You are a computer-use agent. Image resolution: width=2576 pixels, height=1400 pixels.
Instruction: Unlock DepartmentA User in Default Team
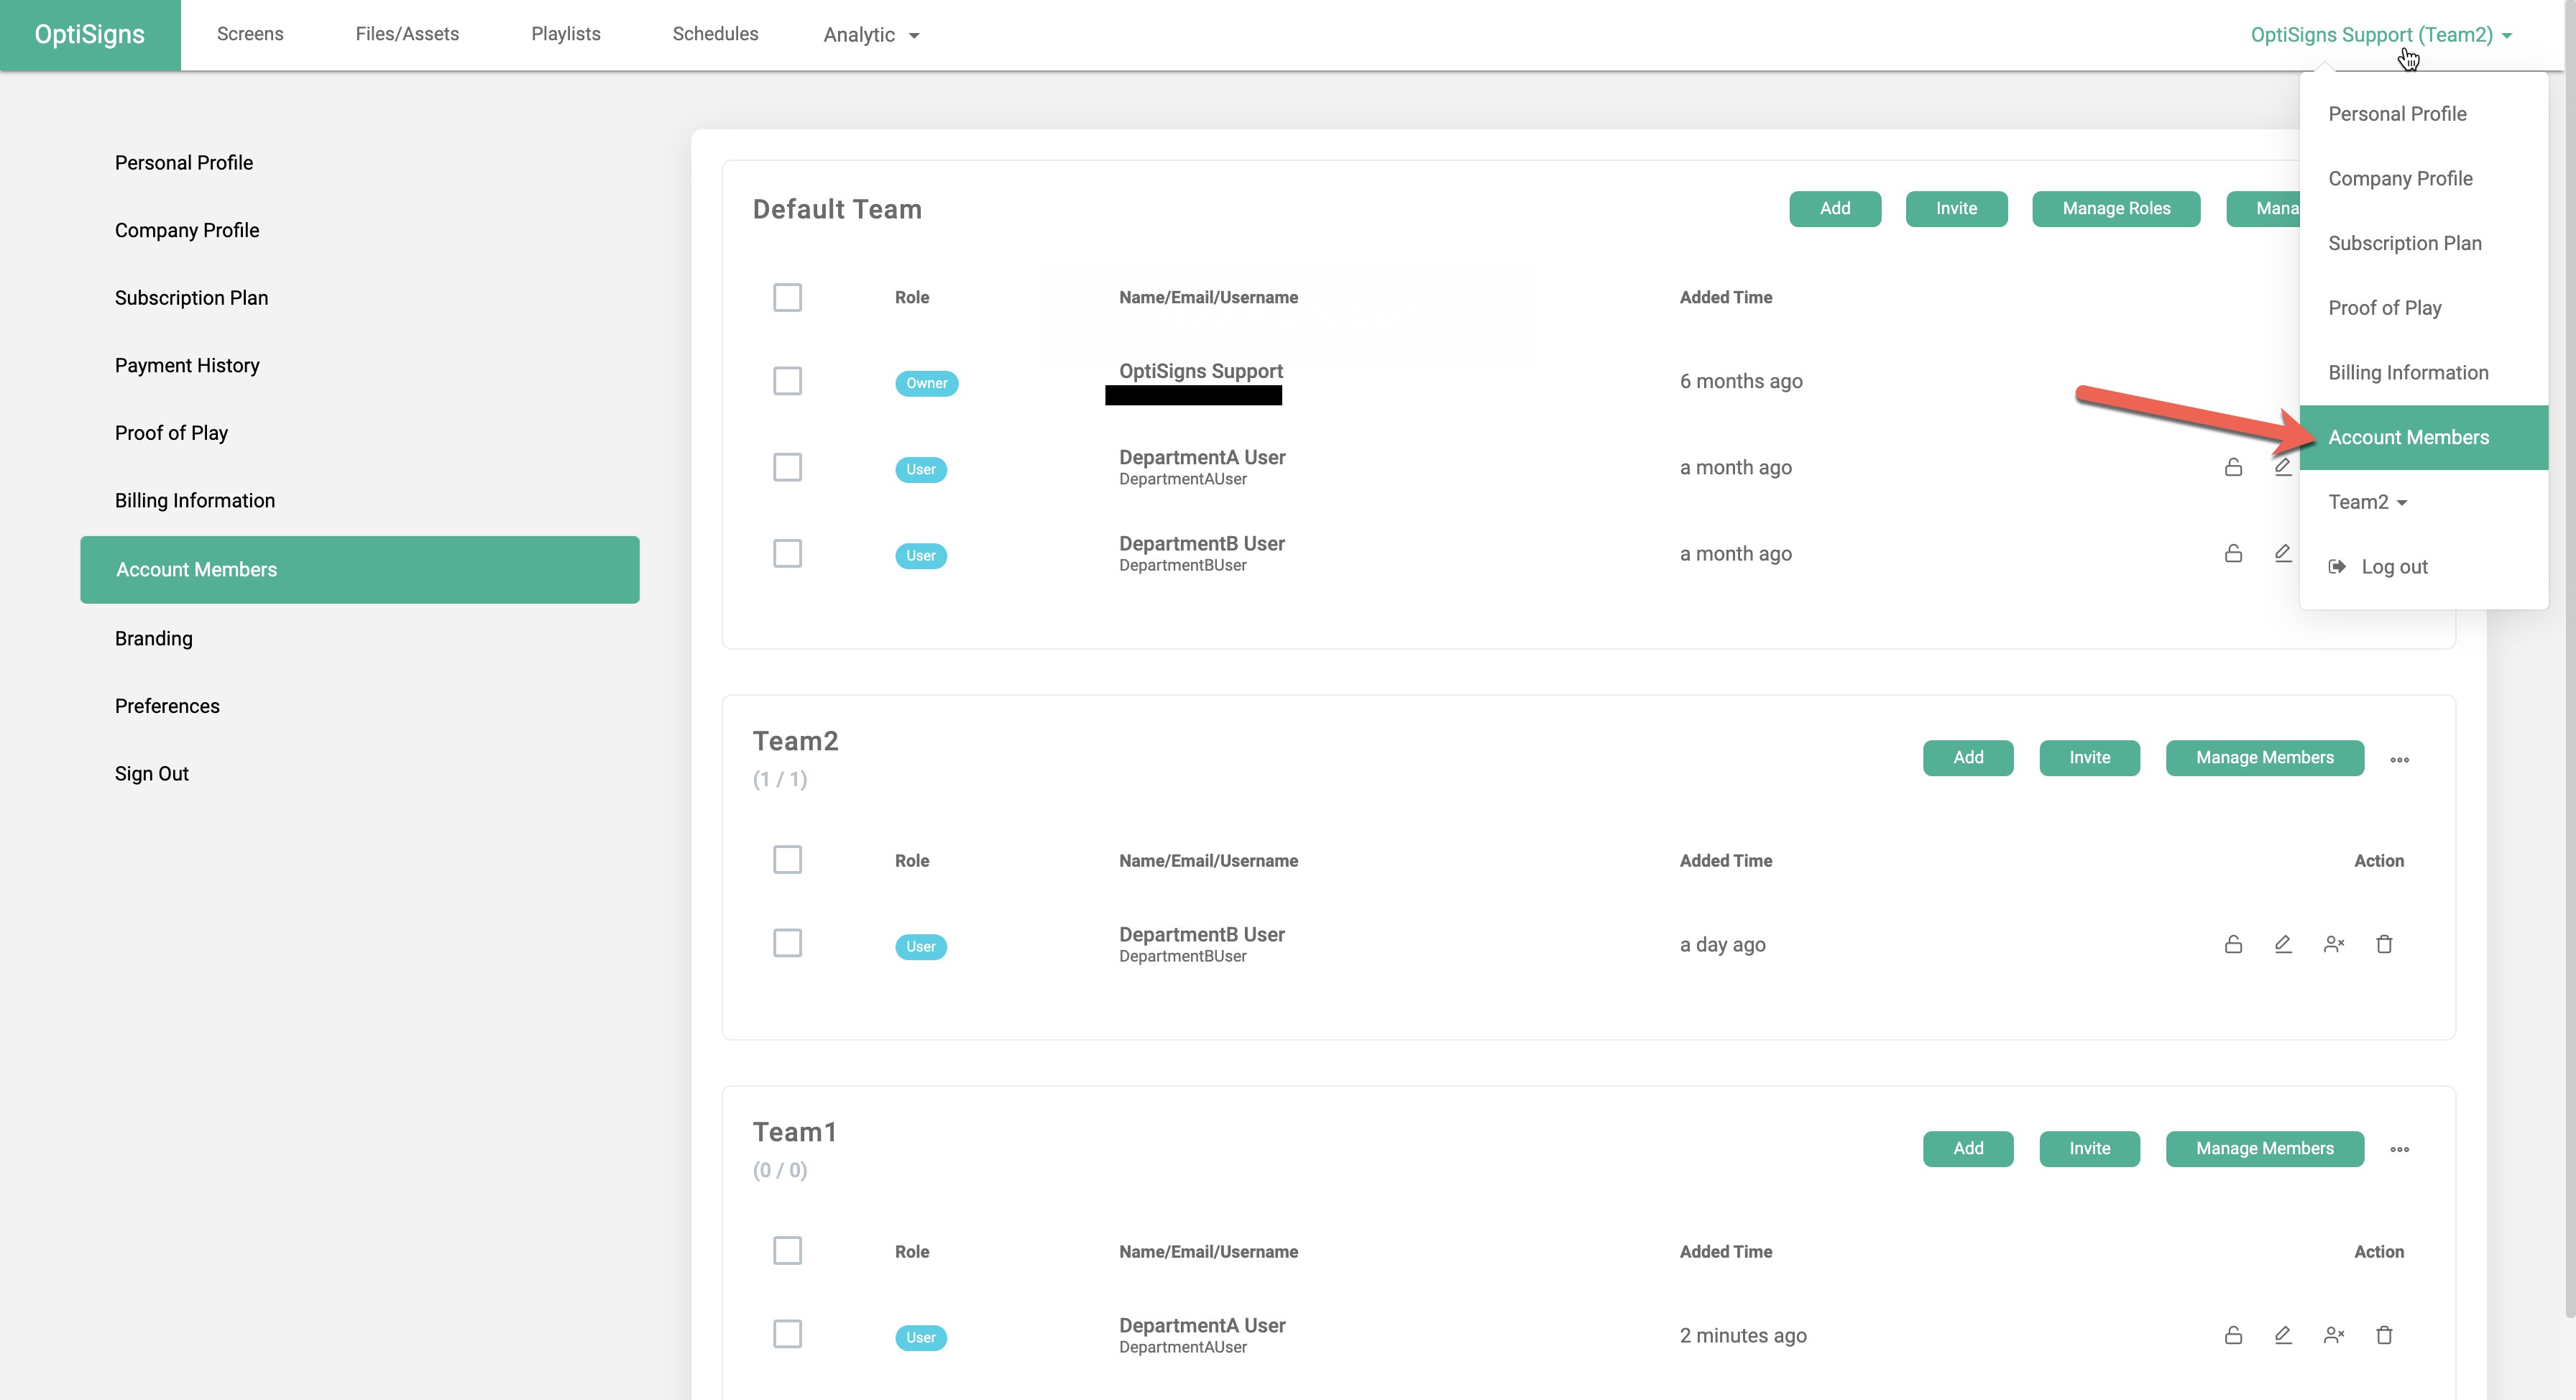point(2233,467)
